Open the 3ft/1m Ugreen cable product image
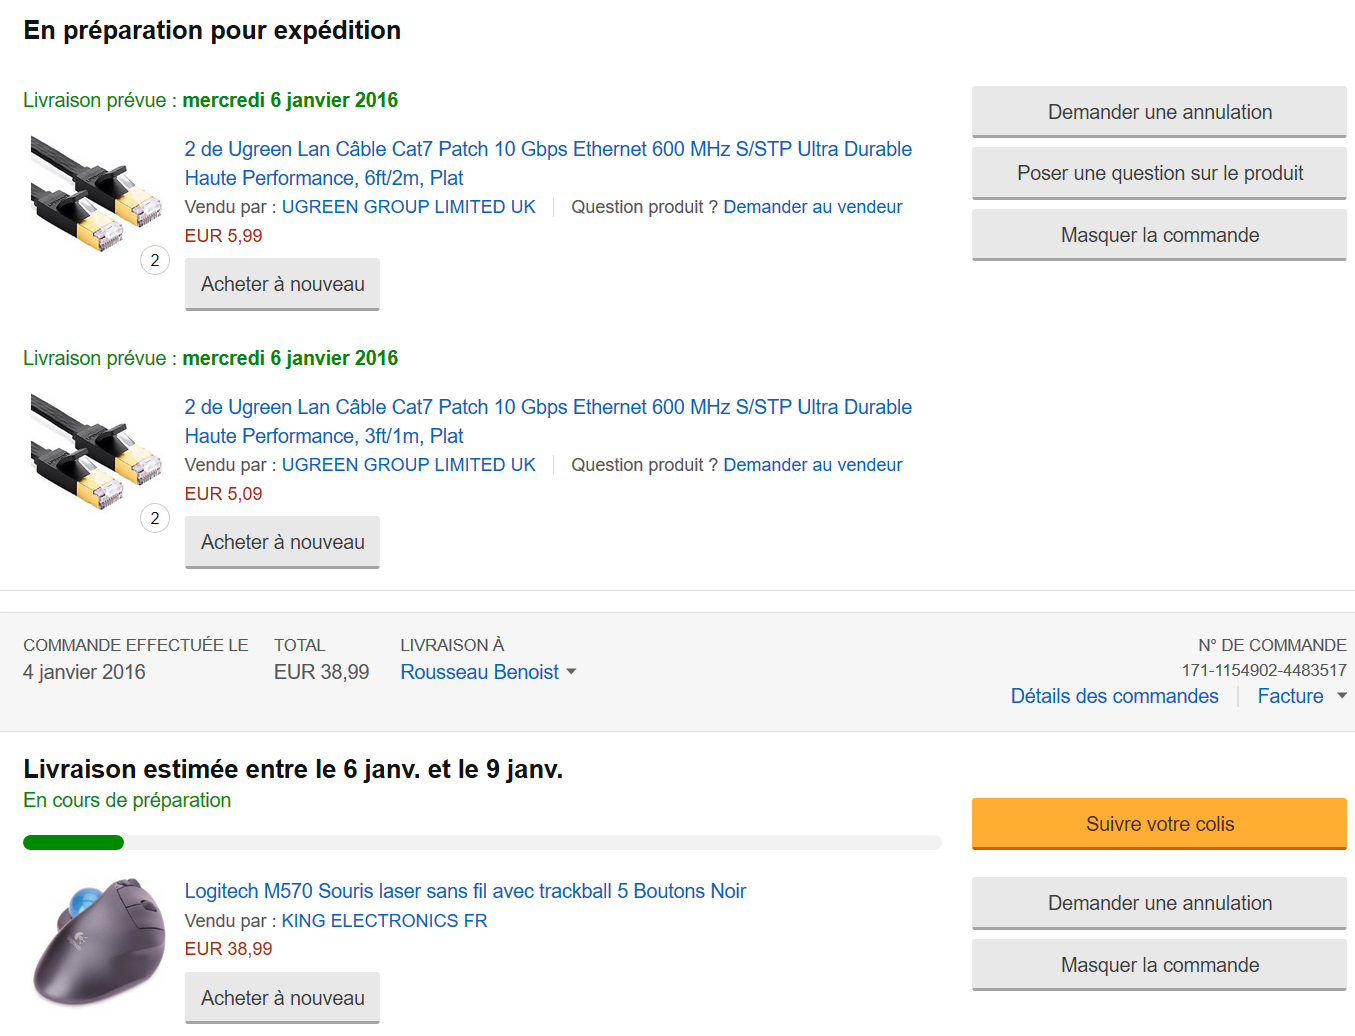 (96, 451)
